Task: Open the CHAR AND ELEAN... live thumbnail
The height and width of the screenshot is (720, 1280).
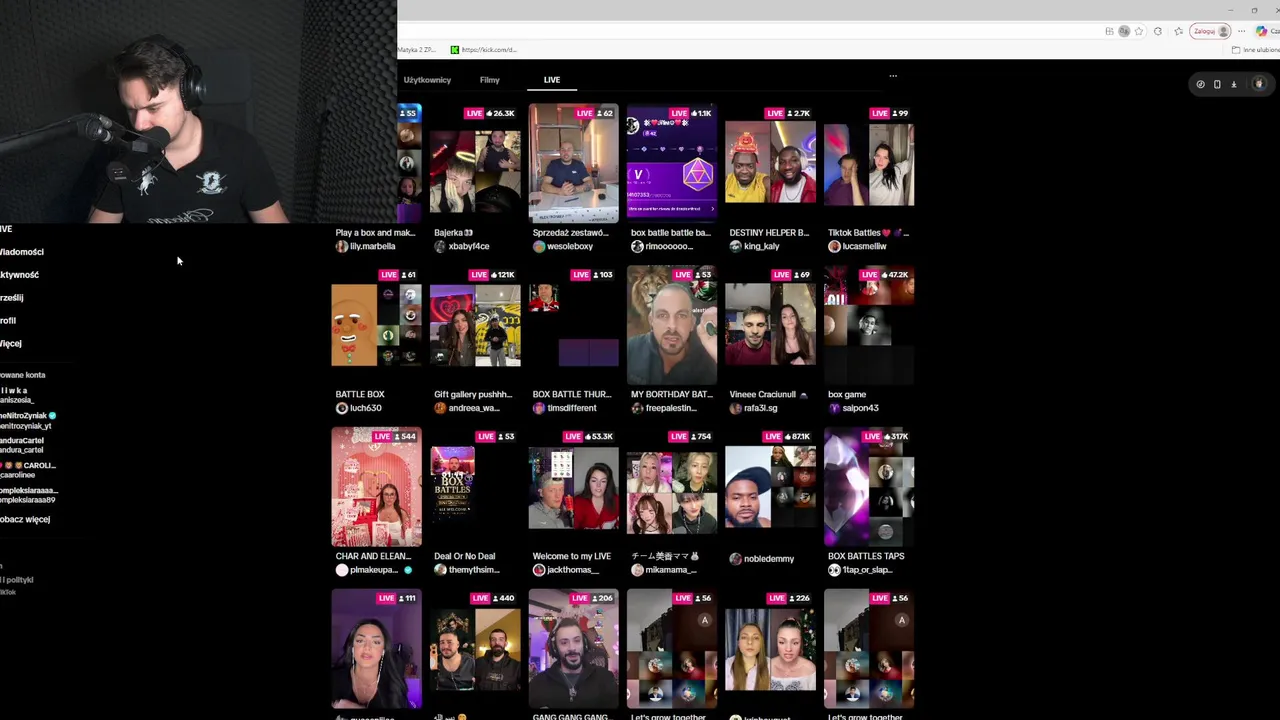Action: (x=376, y=488)
